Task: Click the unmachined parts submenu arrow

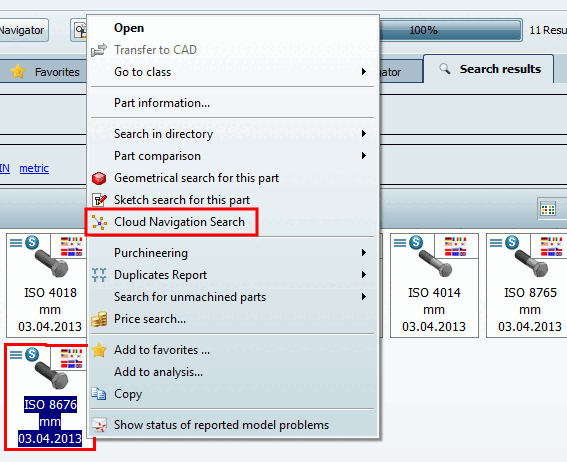Action: point(364,297)
